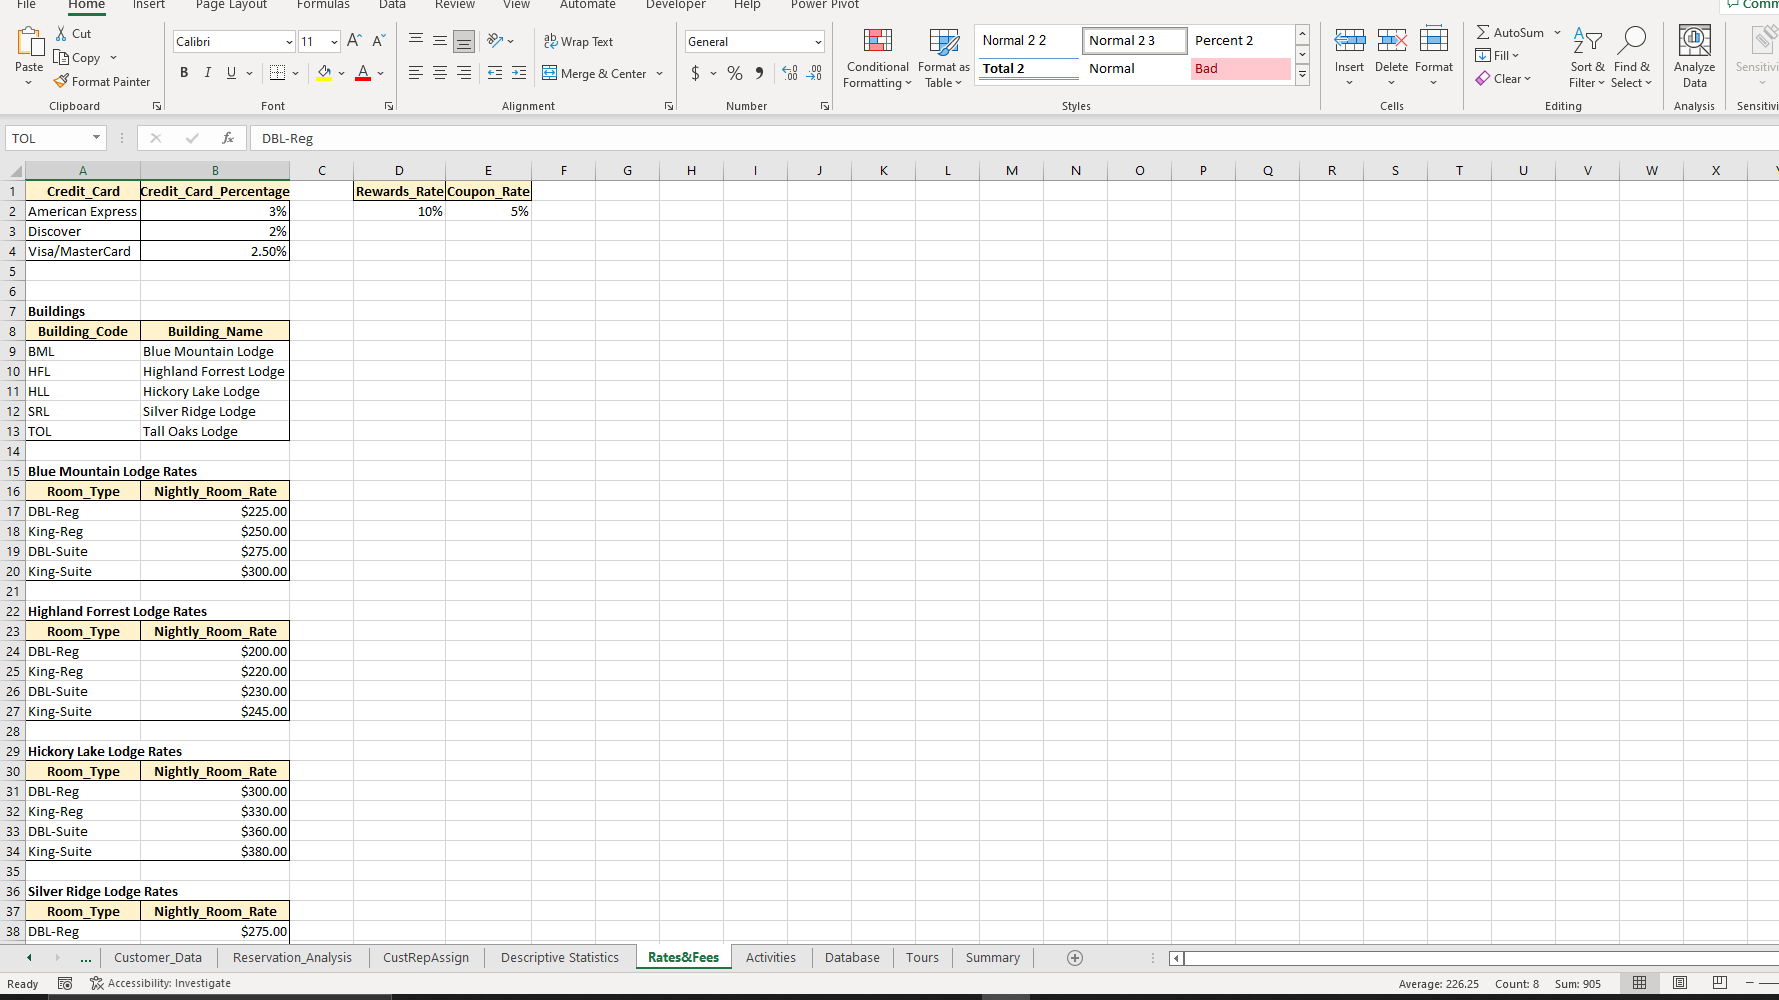This screenshot has height=1000, width=1779.
Task: Click Increase Decimal icon
Action: [x=790, y=73]
